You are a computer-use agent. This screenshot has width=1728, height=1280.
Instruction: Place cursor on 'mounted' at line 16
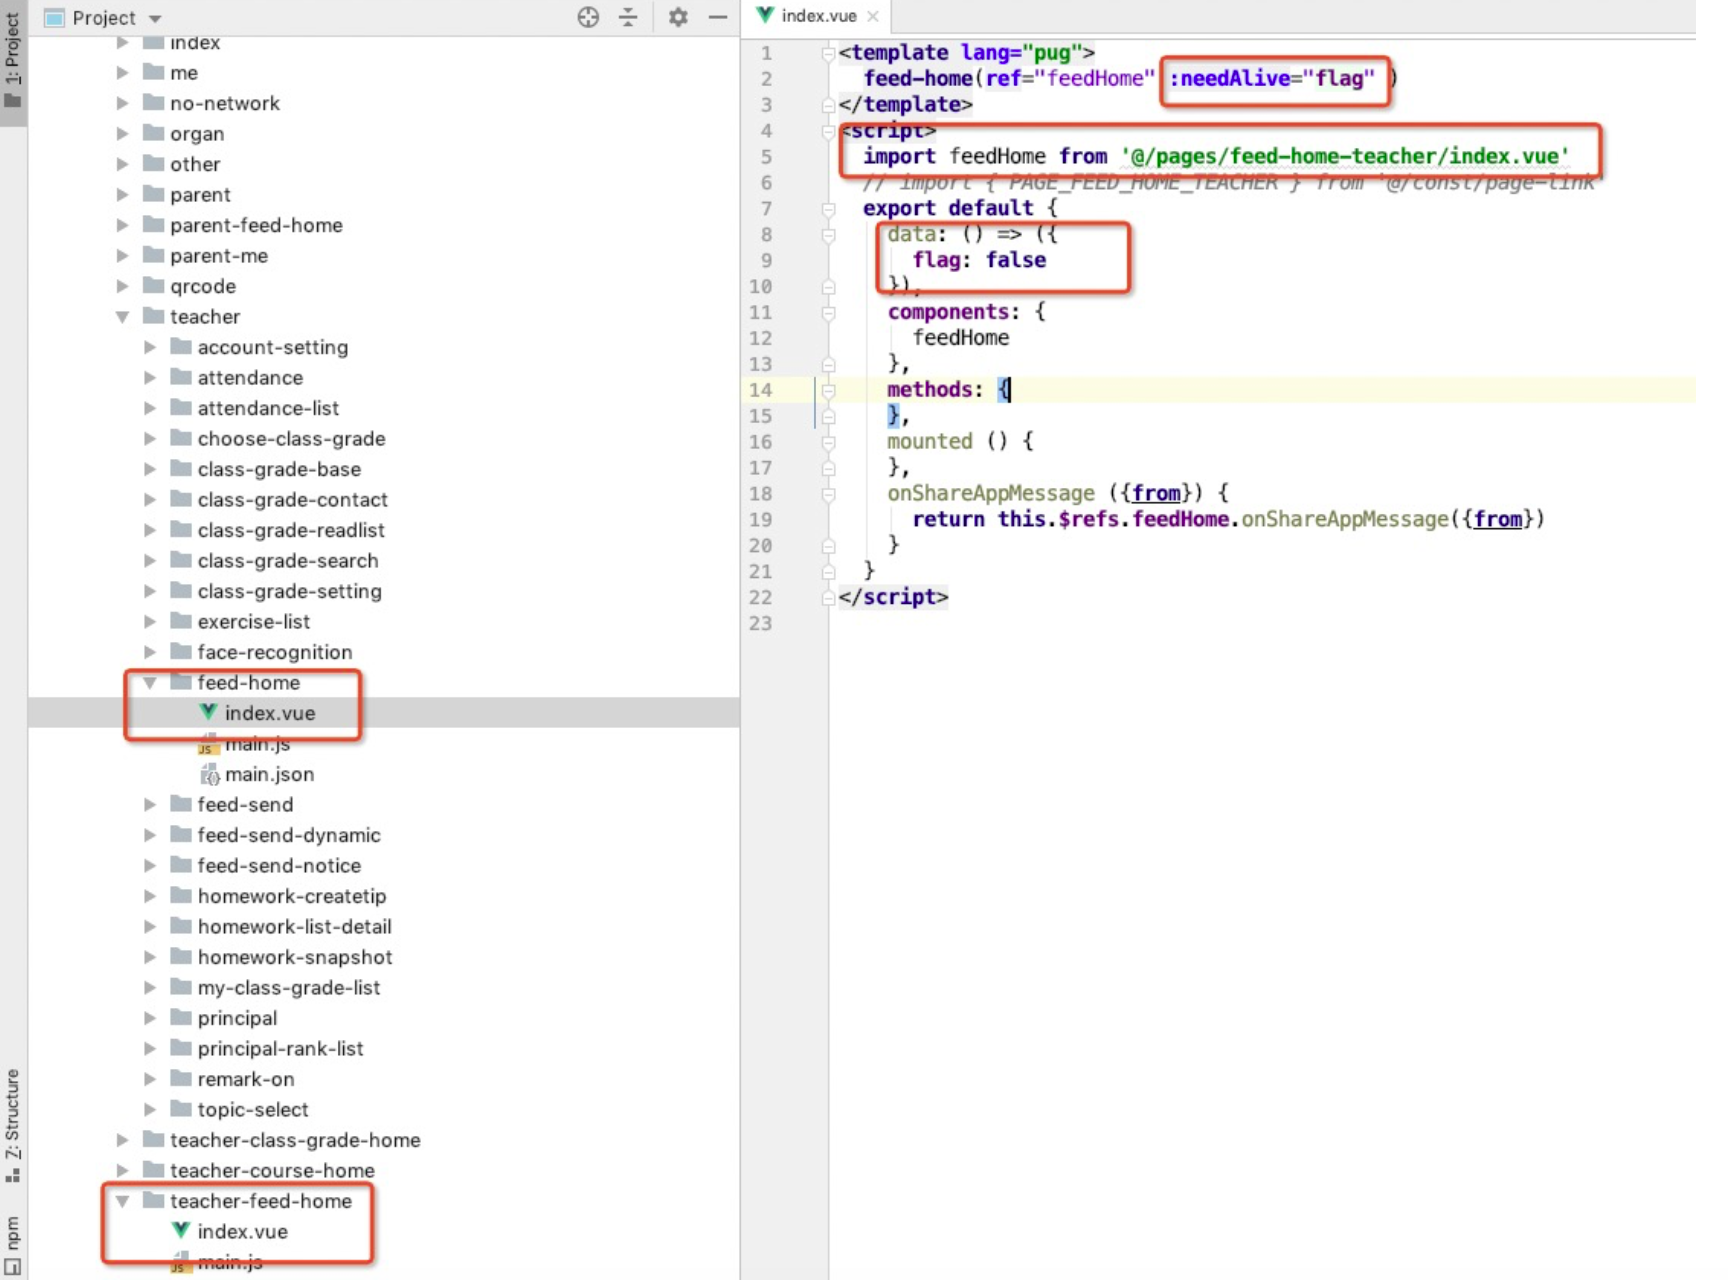(x=929, y=441)
